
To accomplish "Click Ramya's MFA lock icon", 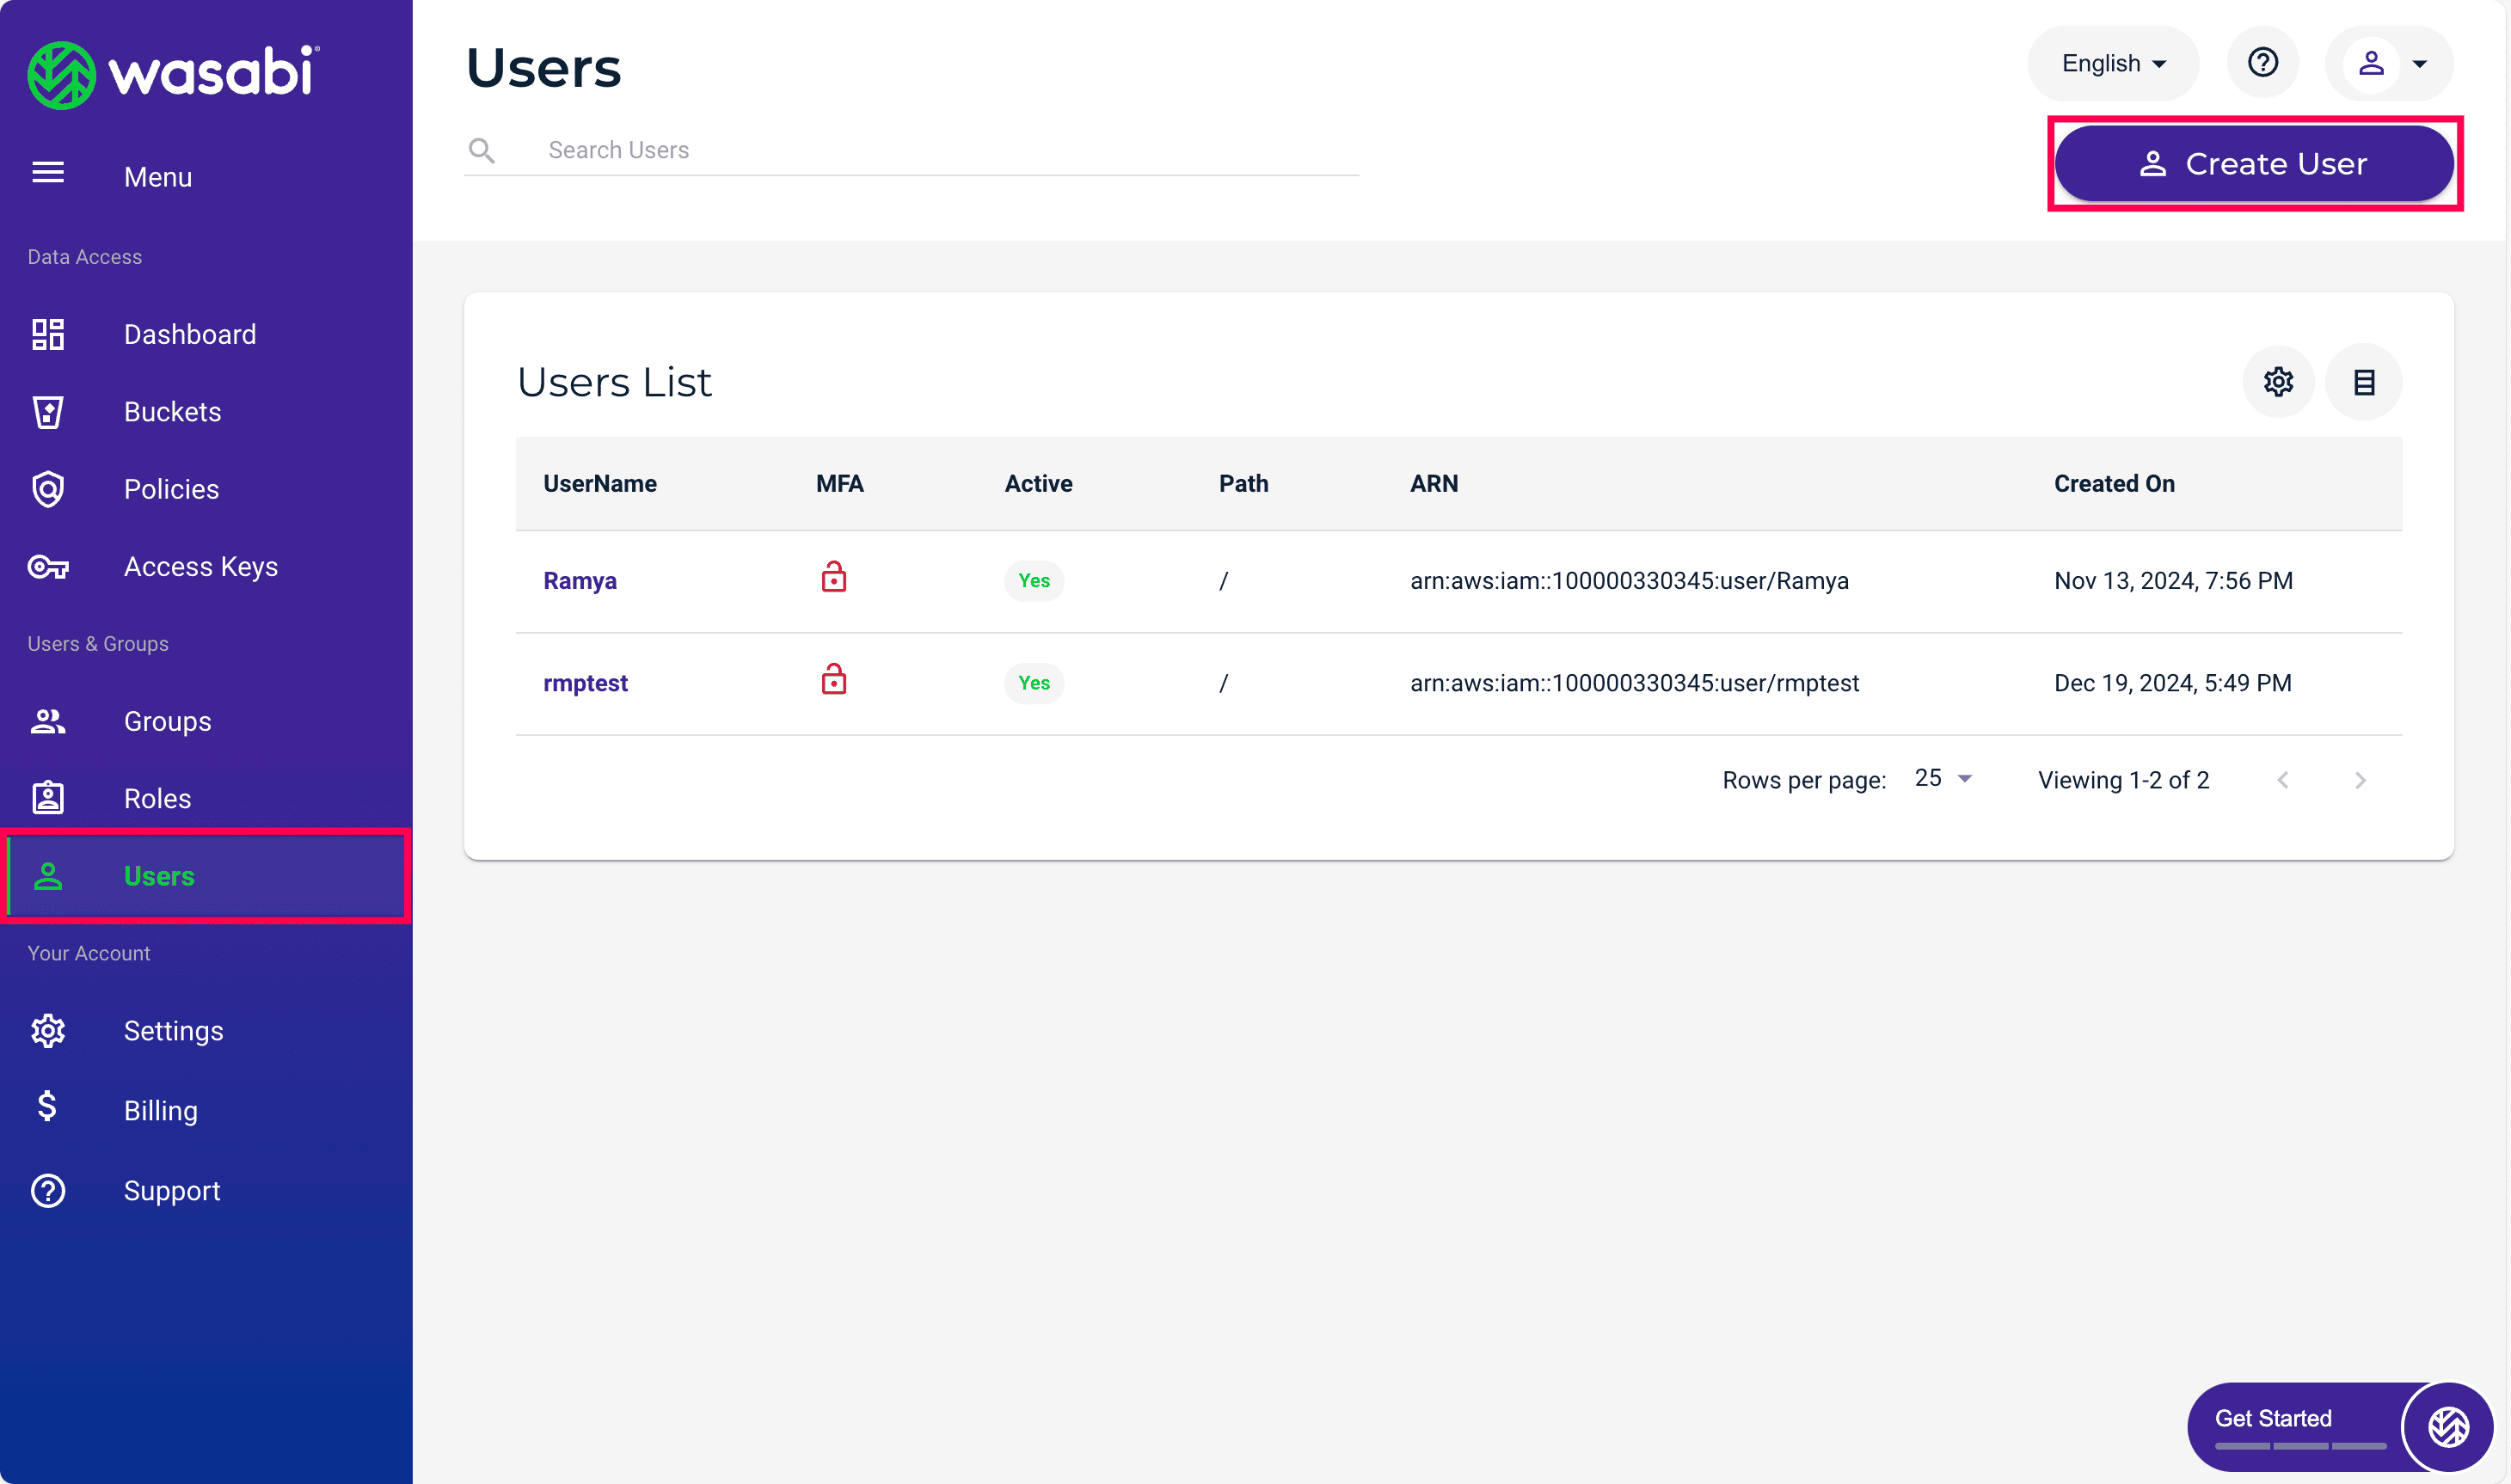I will (833, 578).
